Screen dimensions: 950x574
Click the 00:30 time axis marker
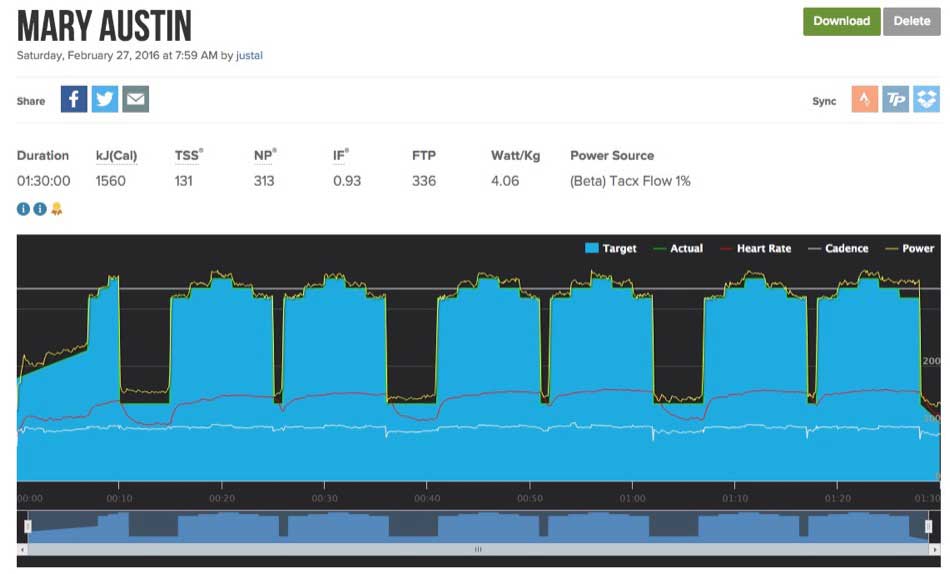point(325,498)
